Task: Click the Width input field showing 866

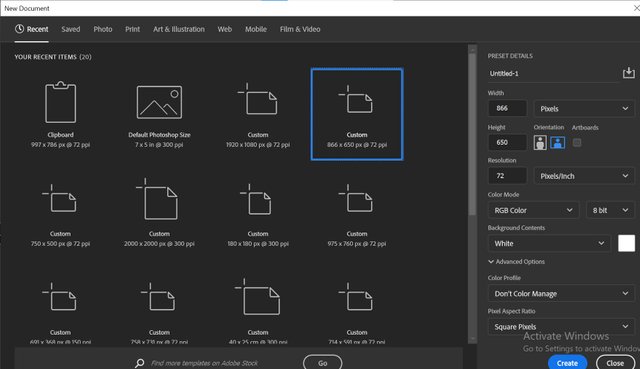Action: click(x=507, y=108)
